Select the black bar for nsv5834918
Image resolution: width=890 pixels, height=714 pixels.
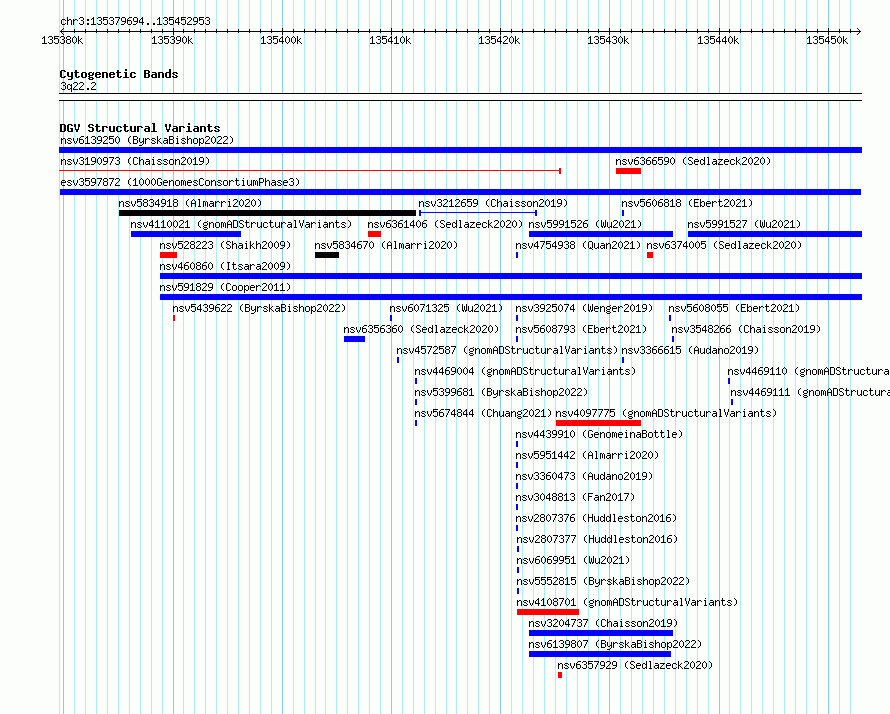click(x=267, y=213)
